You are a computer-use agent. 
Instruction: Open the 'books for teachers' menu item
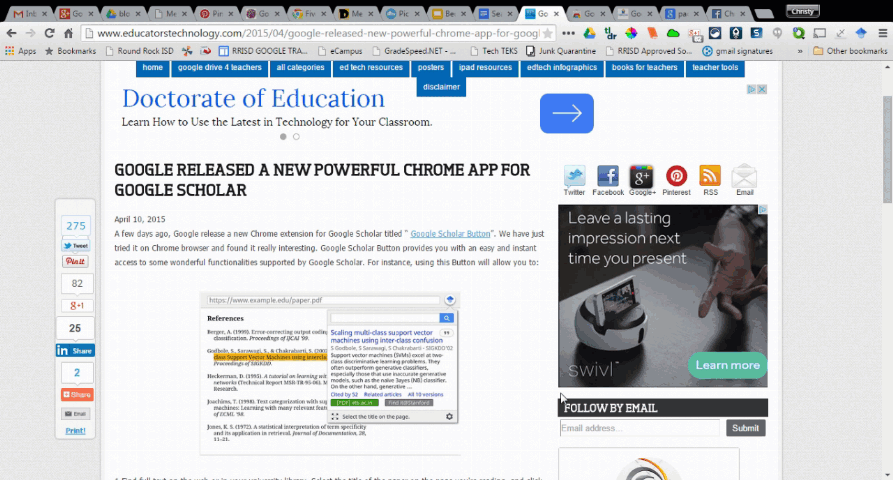(x=645, y=68)
